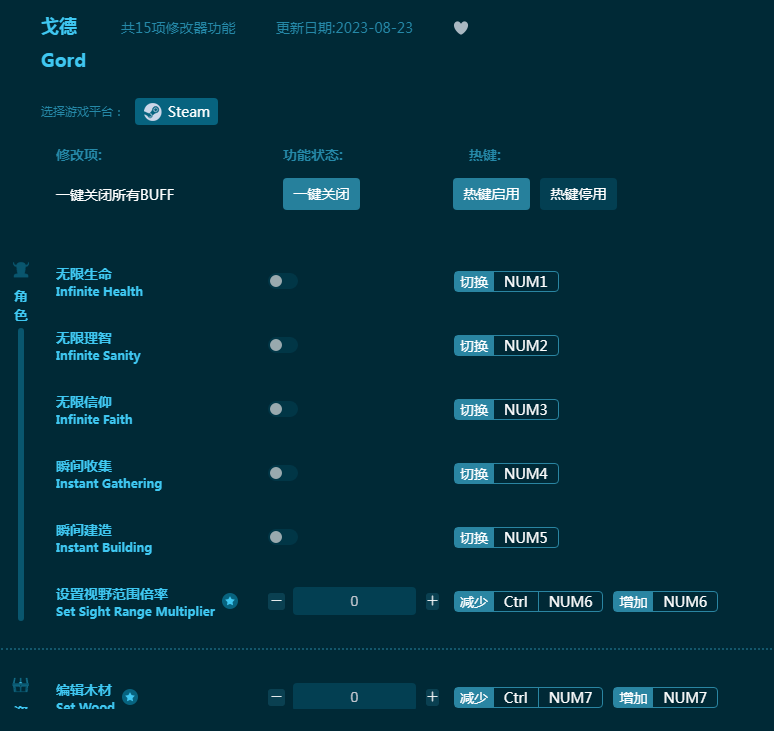
Task: Increase Sight Range Multiplier with plus
Action: tap(432, 601)
